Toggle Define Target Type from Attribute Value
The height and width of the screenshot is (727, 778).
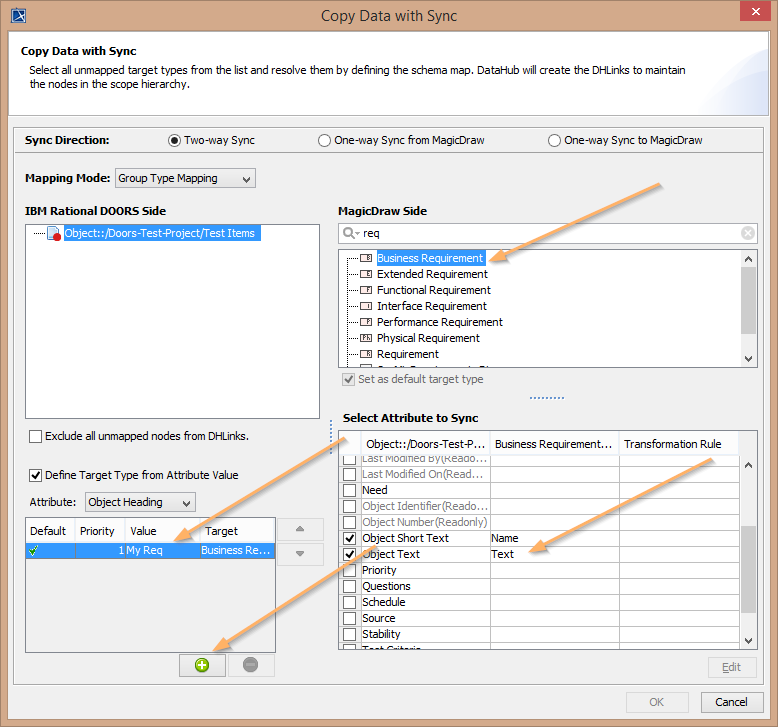[x=35, y=475]
